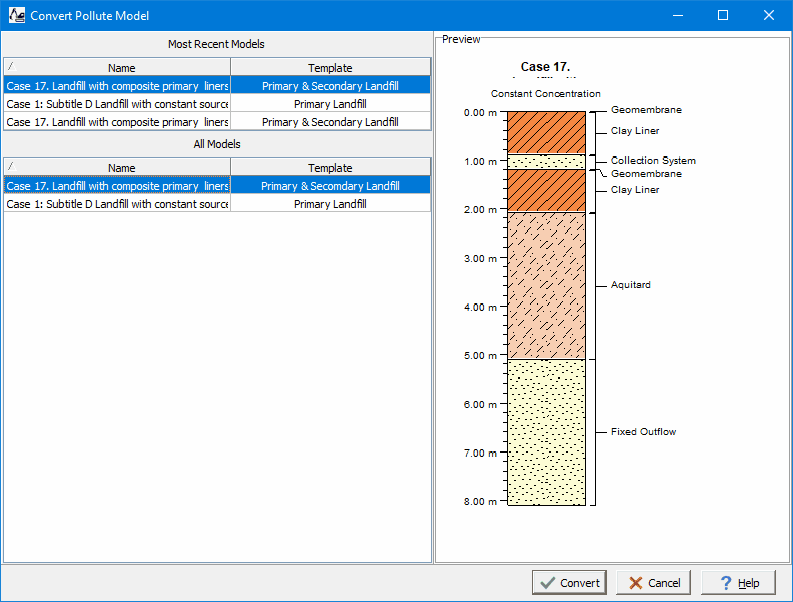This screenshot has width=793, height=602.
Task: Select Case 17 row in All Models list
Action: [117, 186]
